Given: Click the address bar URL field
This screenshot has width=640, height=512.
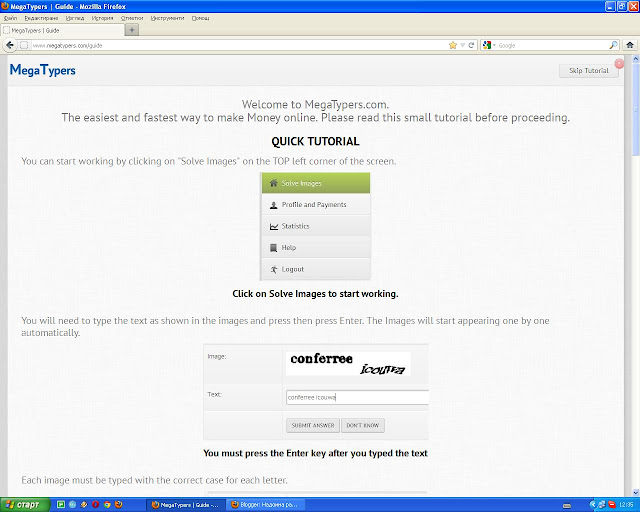Looking at the screenshot, I should click(239, 45).
